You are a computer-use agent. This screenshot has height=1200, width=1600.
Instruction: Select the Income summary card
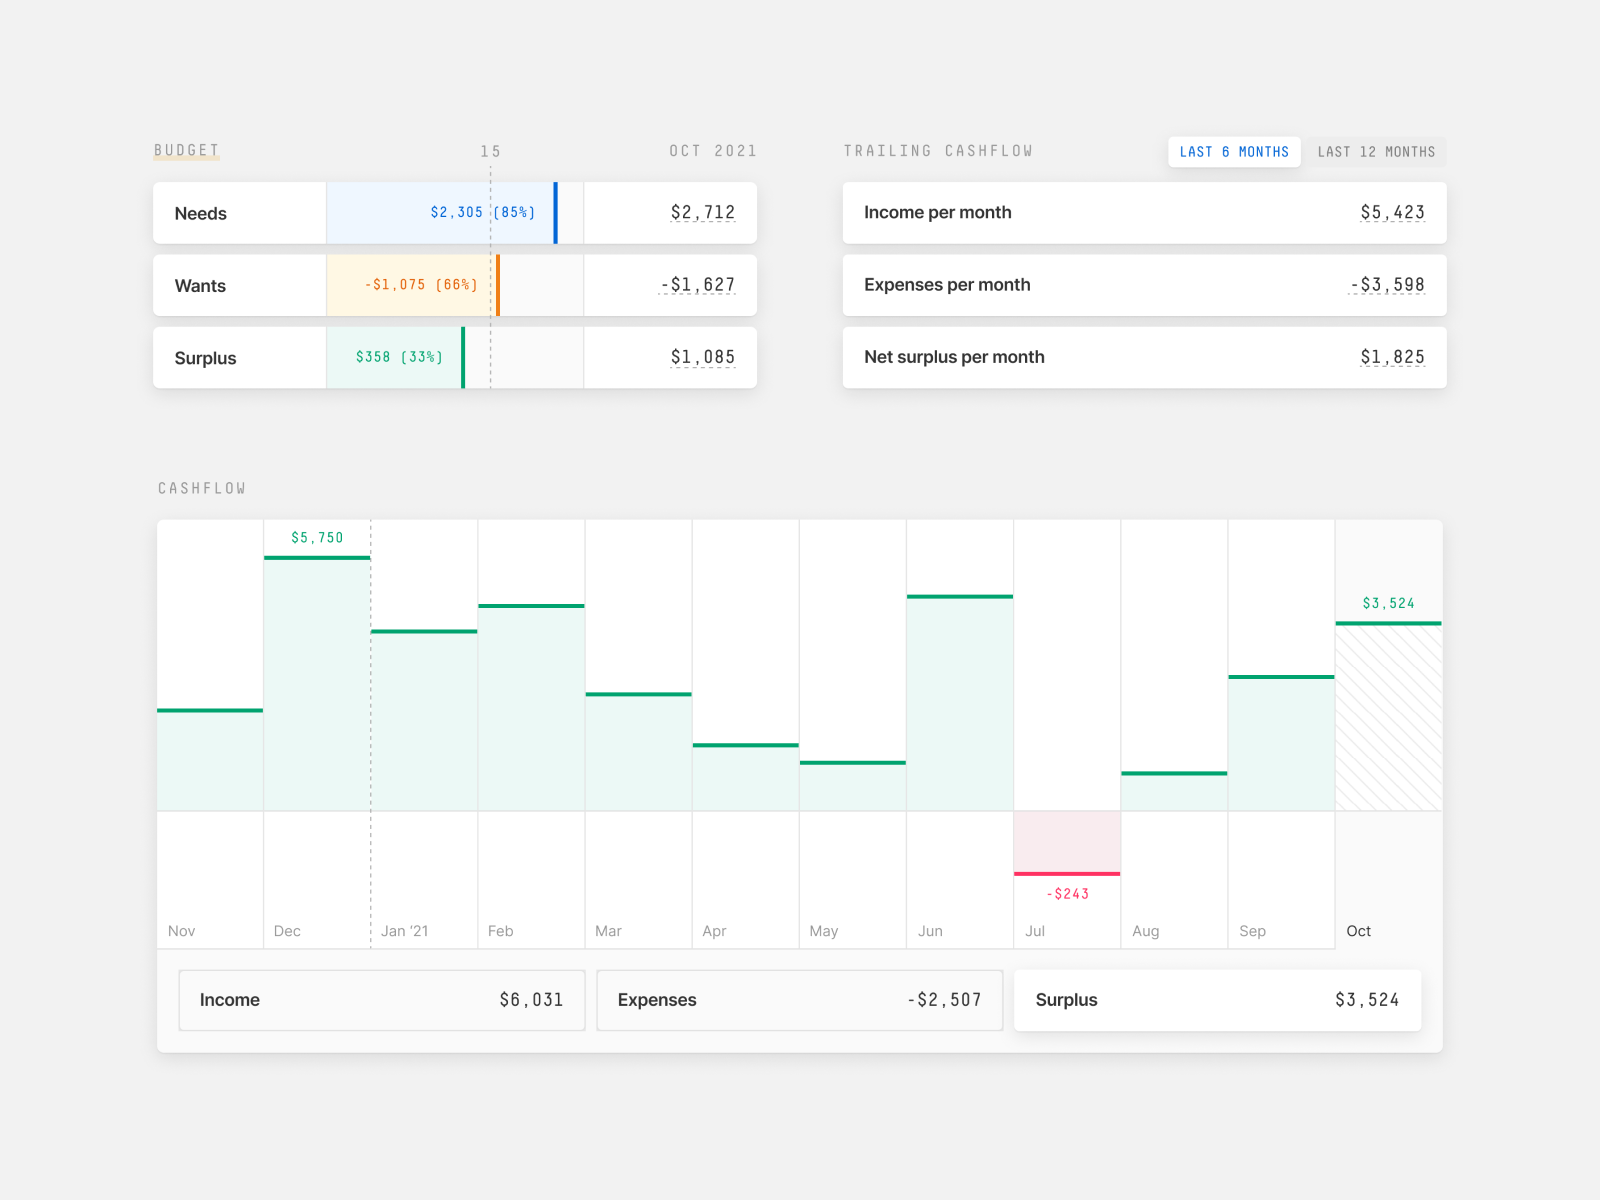click(381, 1000)
